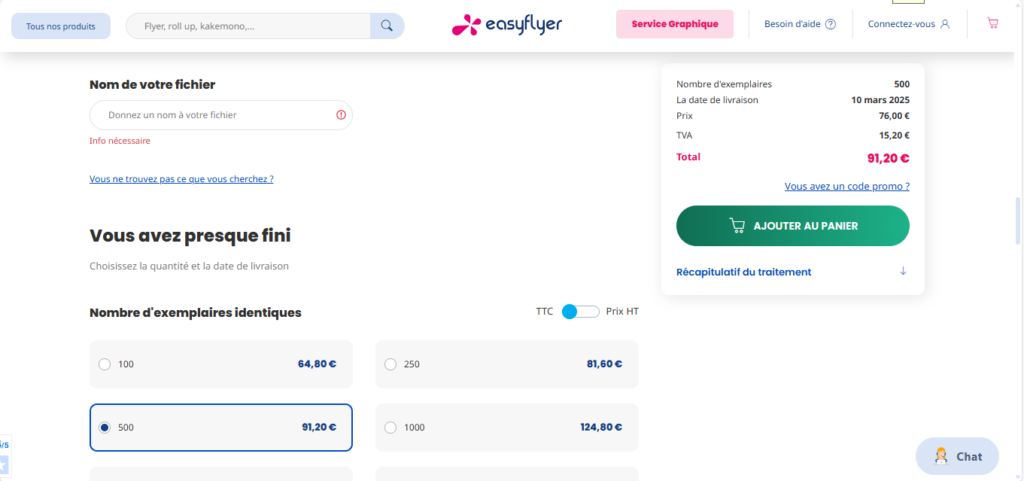Open the Tous nos produits menu
Viewport: 1024px width, 481px height.
pyautogui.click(x=61, y=26)
